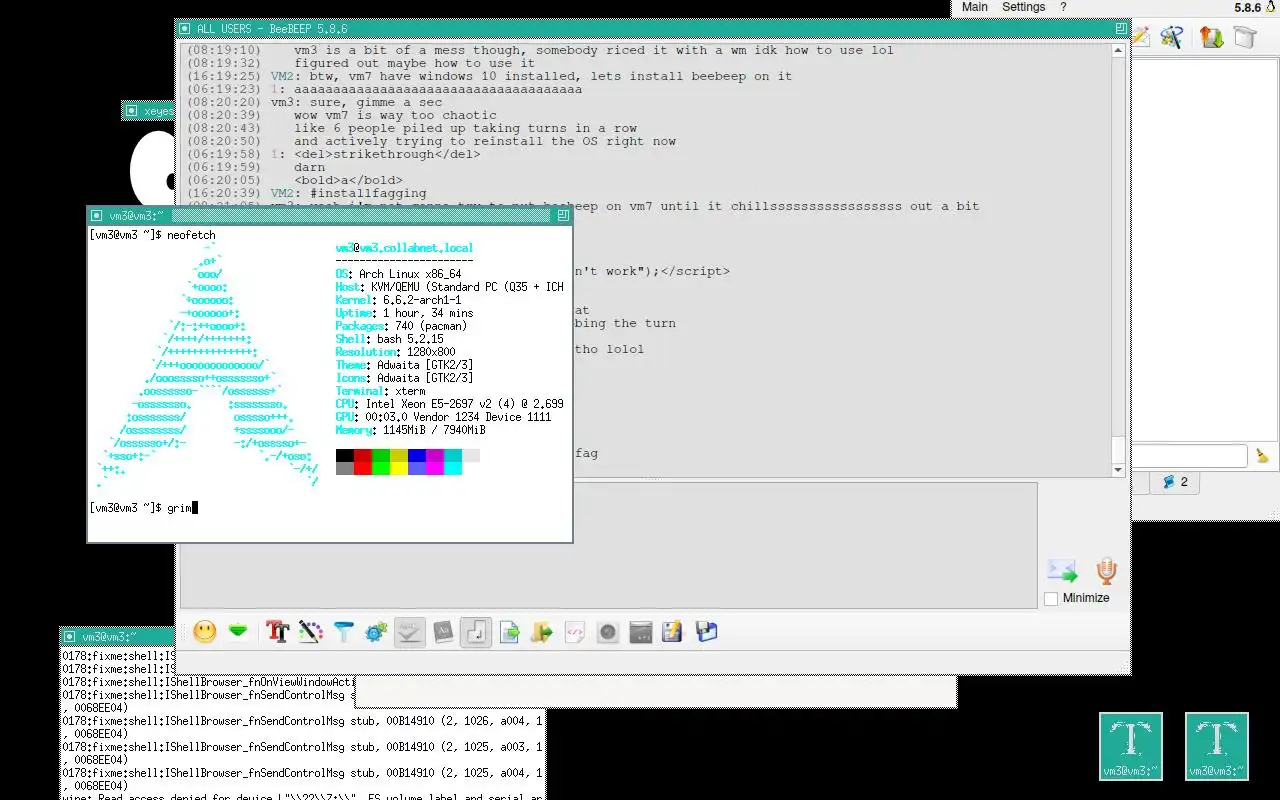The height and width of the screenshot is (800, 1280).
Task: Click the gray trash bin icon in main toolbar
Action: click(x=1244, y=38)
